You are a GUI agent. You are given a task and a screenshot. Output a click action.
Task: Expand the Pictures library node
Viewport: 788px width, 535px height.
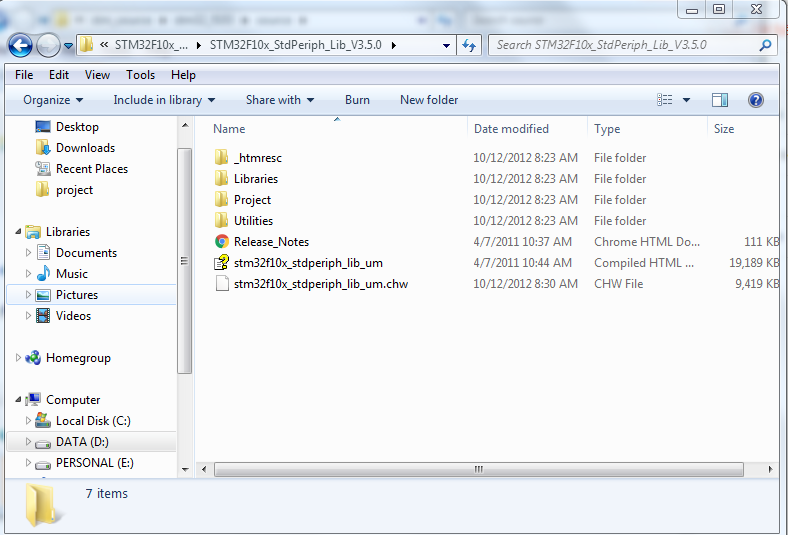(x=28, y=295)
